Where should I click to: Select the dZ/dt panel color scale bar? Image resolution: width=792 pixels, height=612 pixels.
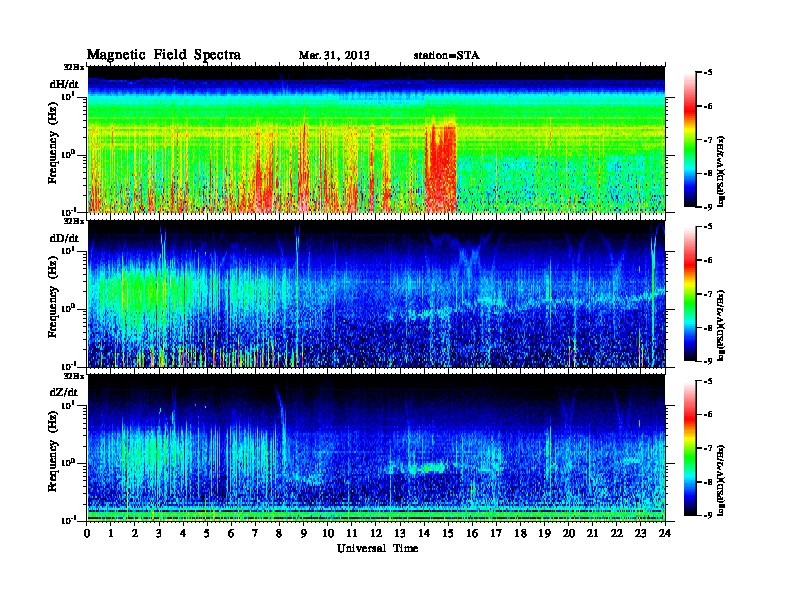point(689,448)
